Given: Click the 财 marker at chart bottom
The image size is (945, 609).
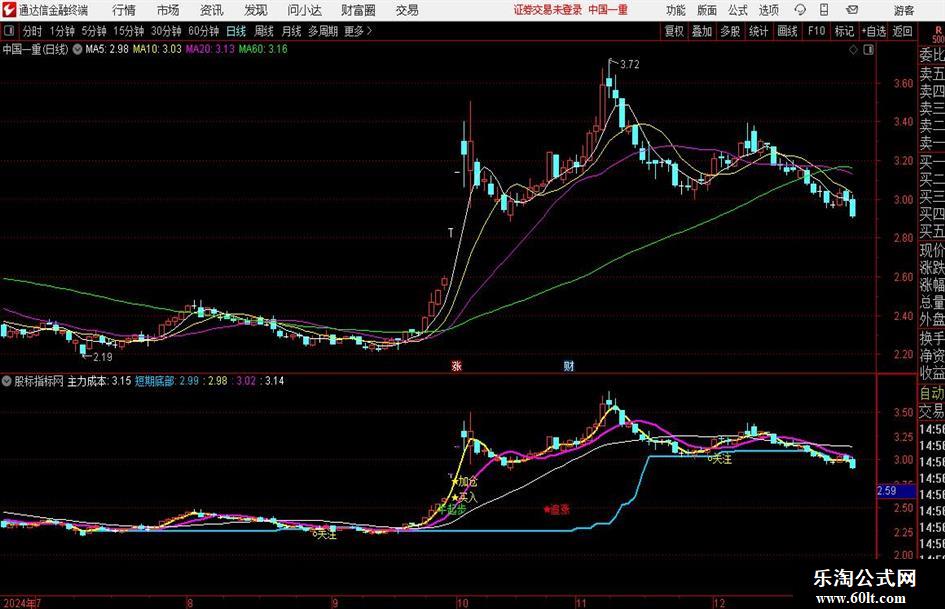Looking at the screenshot, I should 568,366.
